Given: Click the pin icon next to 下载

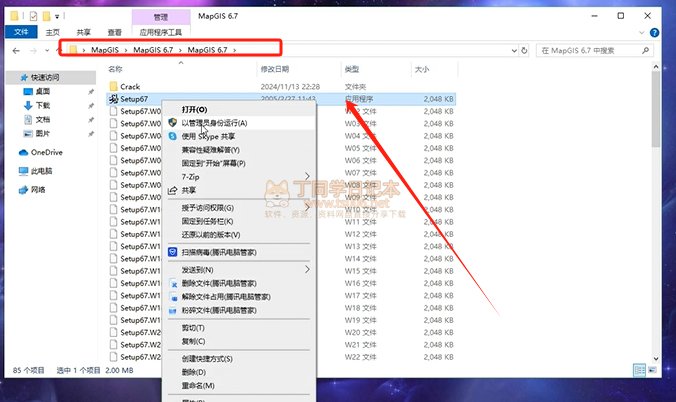Looking at the screenshot, I should tap(91, 106).
